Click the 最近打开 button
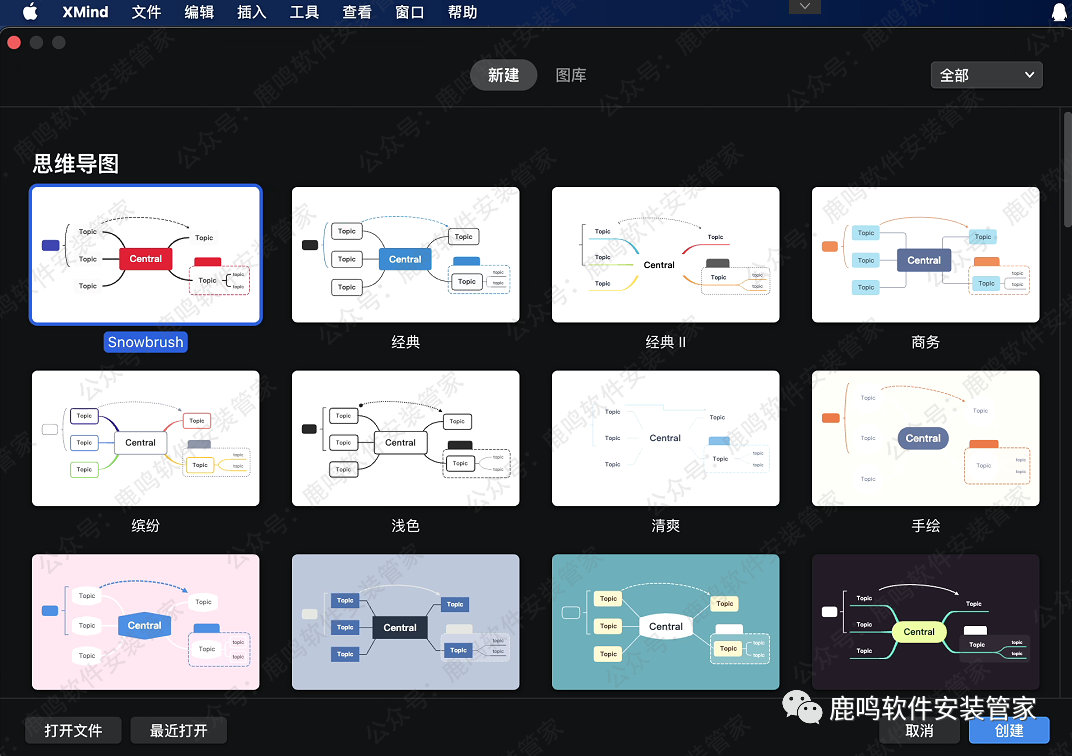The image size is (1072, 756). [178, 730]
